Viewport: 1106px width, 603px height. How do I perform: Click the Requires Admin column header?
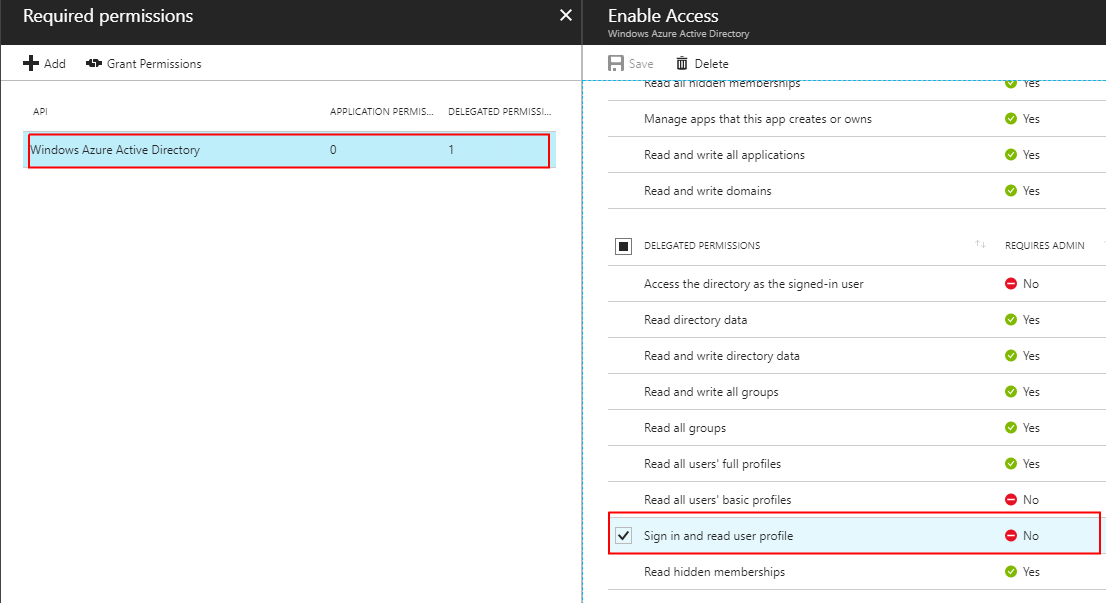[1044, 246]
